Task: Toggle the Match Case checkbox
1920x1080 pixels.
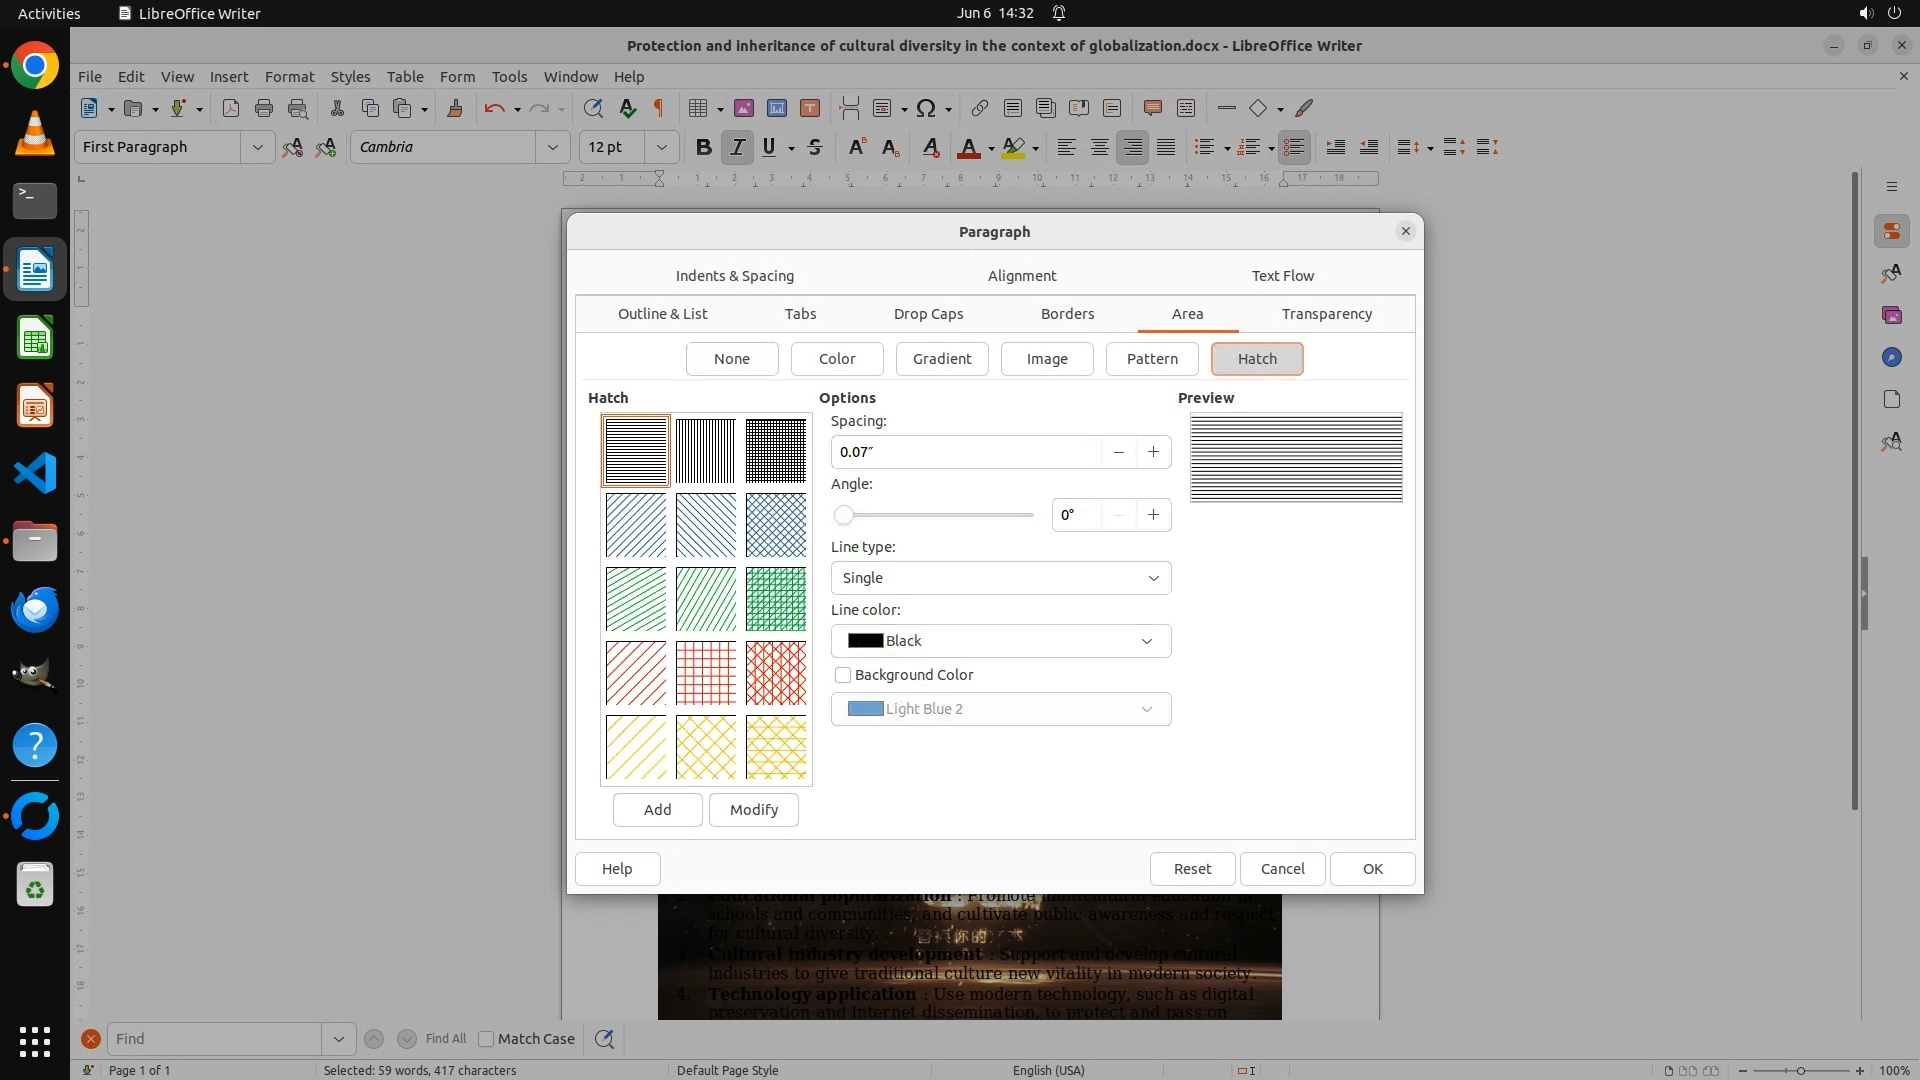Action: point(487,1039)
